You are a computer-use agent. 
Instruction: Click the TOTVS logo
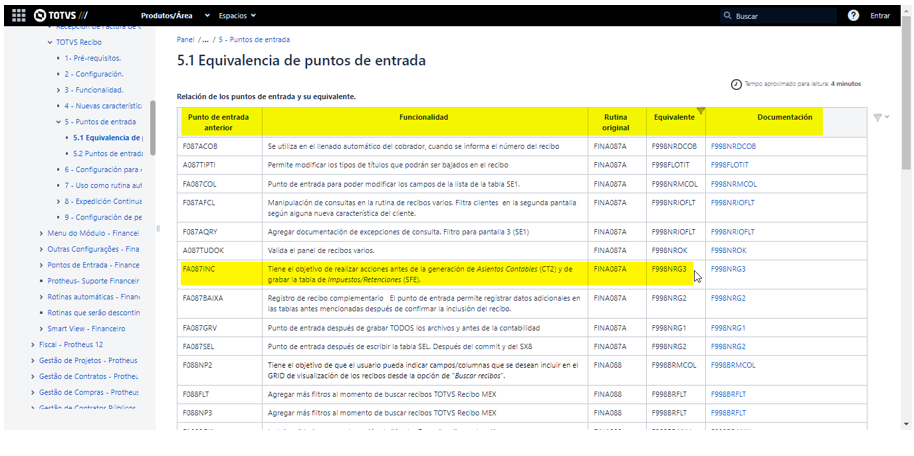pyautogui.click(x=61, y=16)
